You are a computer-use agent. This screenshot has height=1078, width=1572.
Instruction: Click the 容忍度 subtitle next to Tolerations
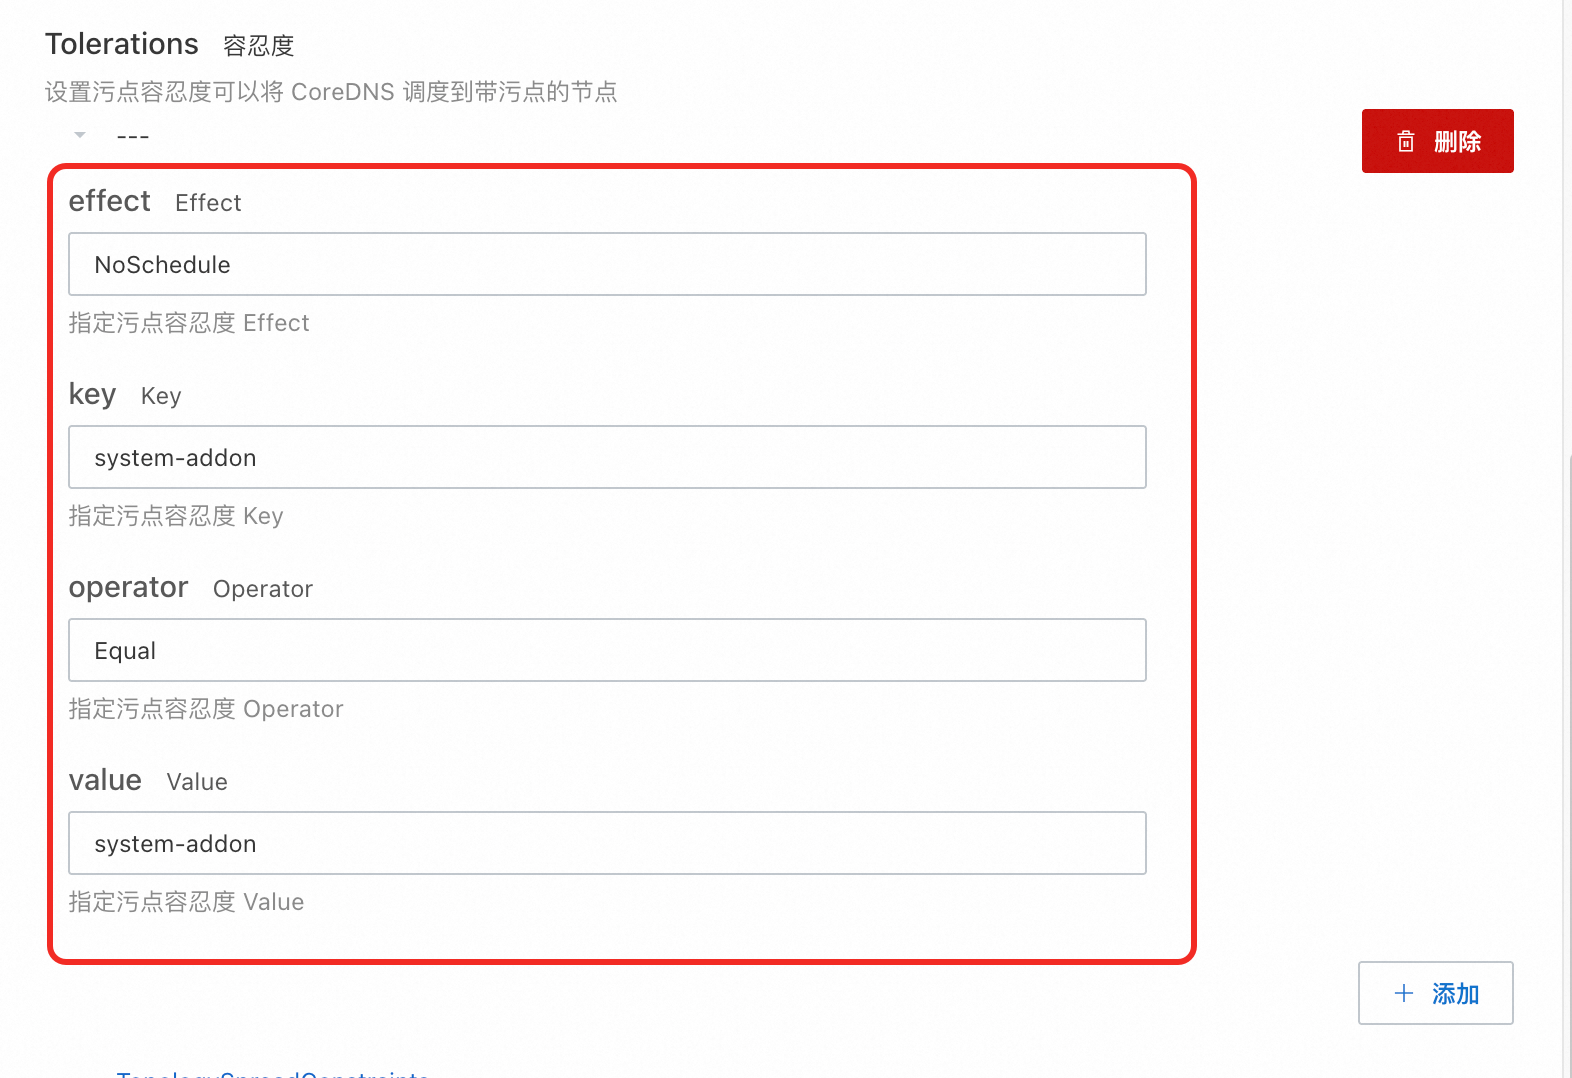point(259,46)
